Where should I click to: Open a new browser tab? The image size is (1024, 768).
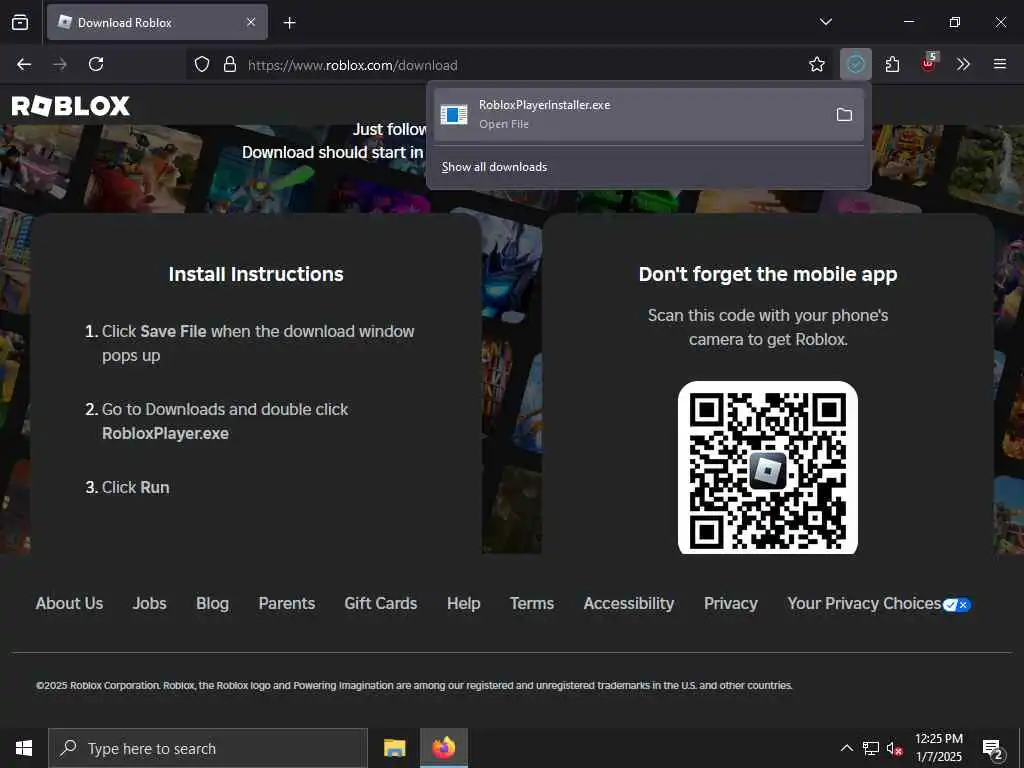[289, 23]
